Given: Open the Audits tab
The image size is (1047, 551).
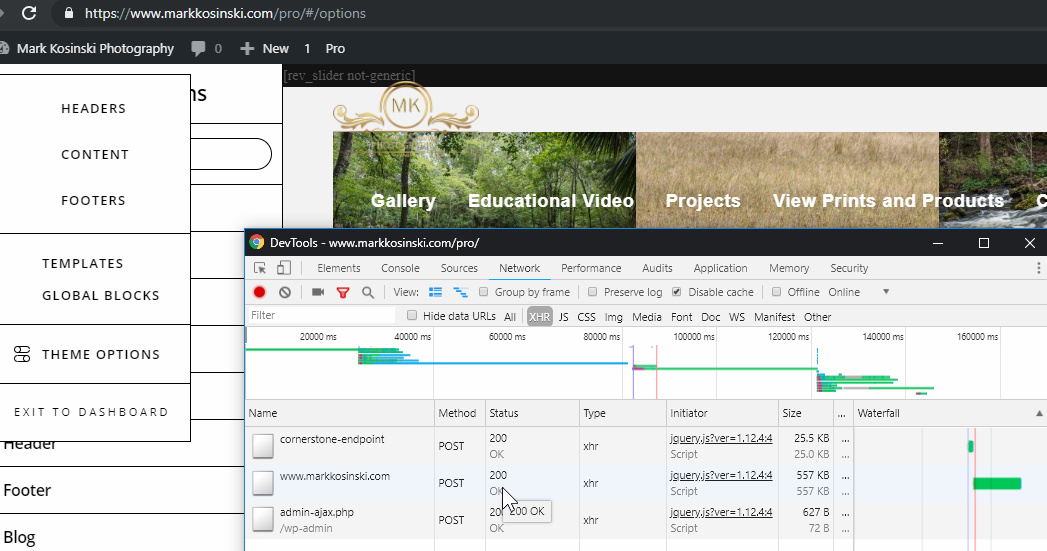Looking at the screenshot, I should click(x=657, y=268).
